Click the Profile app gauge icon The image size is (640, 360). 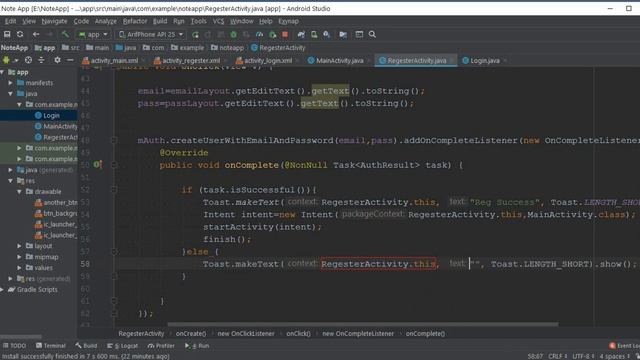coord(259,35)
